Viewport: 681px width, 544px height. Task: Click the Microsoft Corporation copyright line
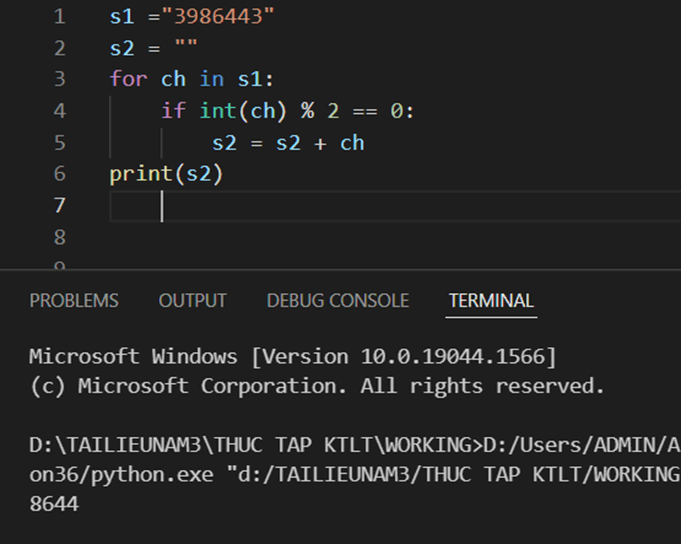[316, 386]
